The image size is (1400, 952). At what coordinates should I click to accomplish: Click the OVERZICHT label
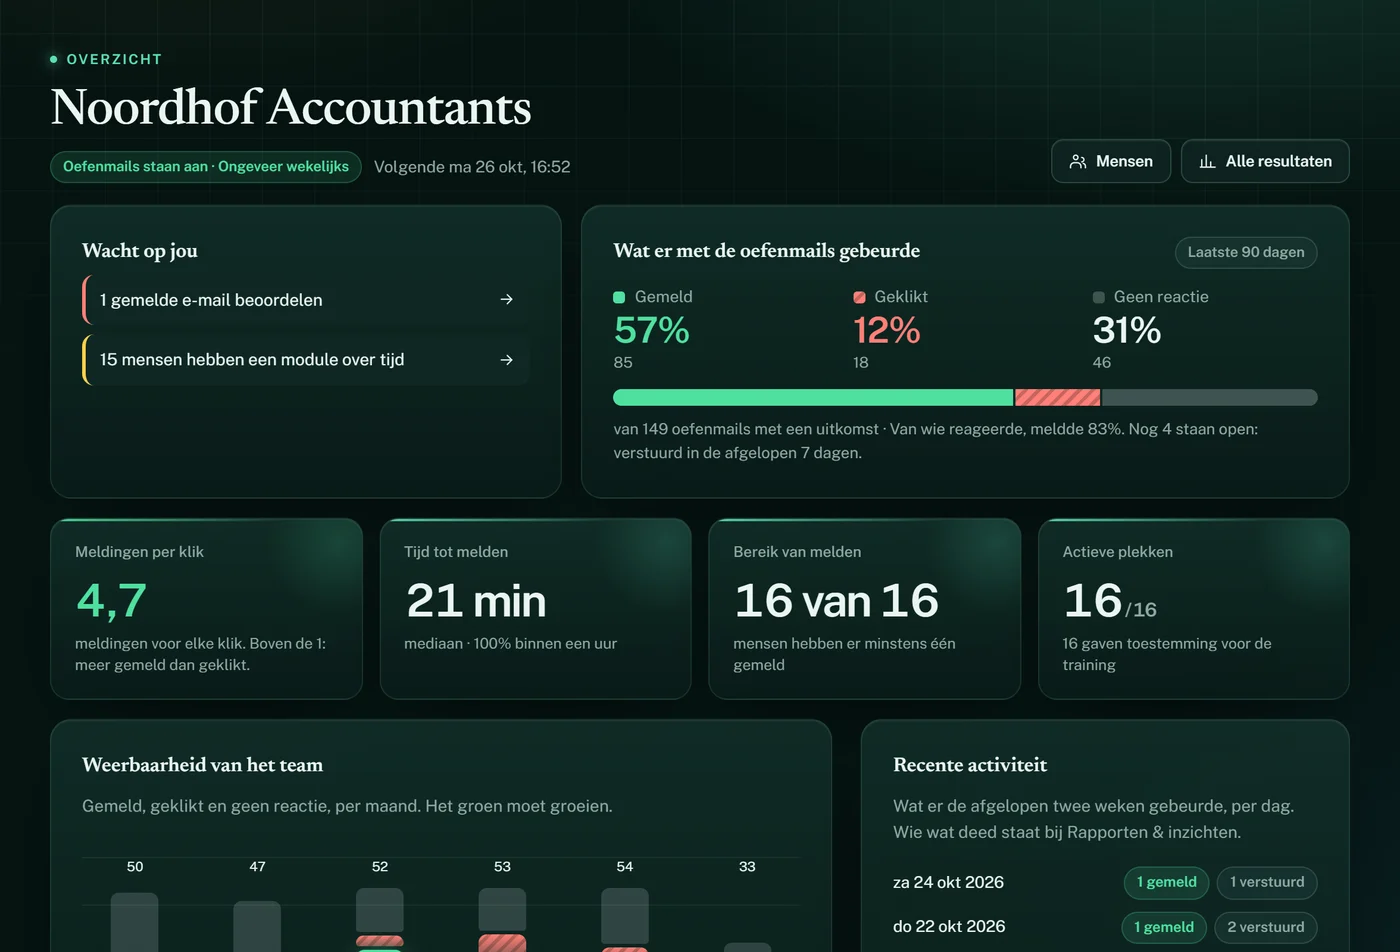(x=114, y=60)
